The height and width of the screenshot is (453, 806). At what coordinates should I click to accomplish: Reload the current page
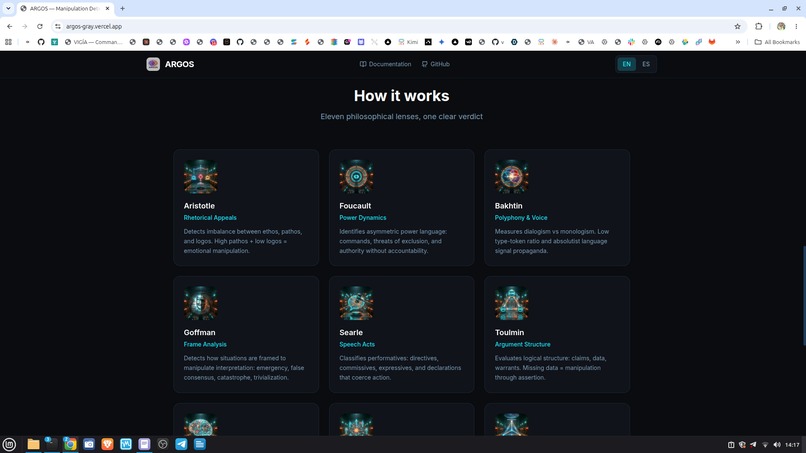click(x=40, y=26)
